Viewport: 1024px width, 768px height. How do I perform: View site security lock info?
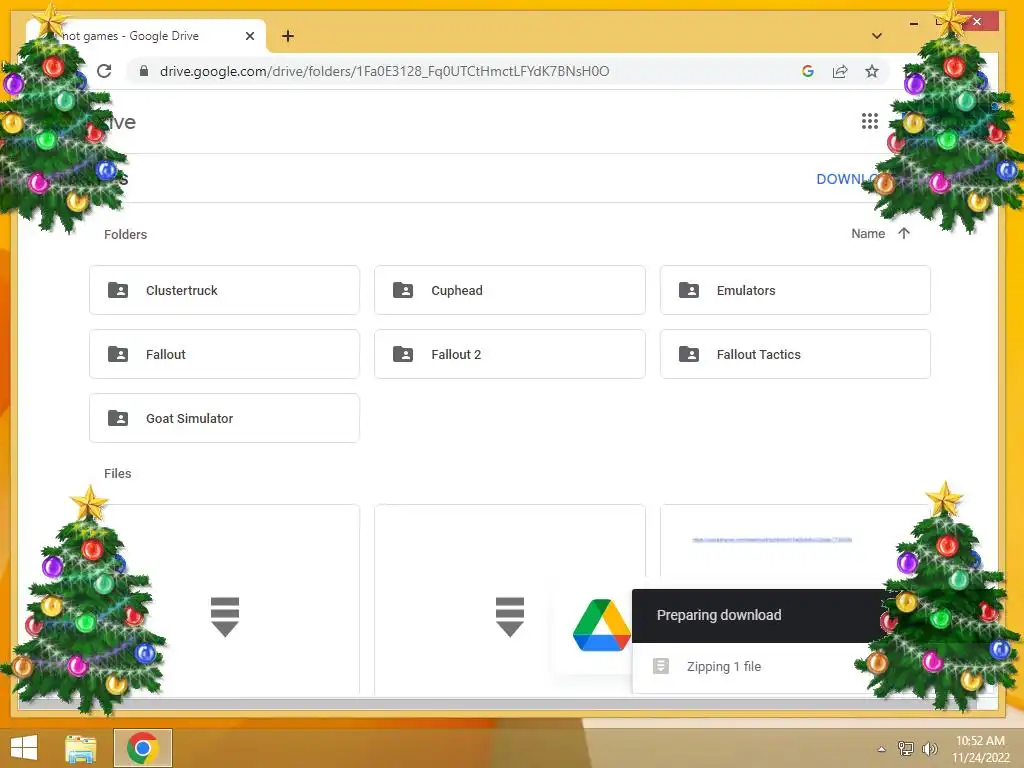[144, 71]
